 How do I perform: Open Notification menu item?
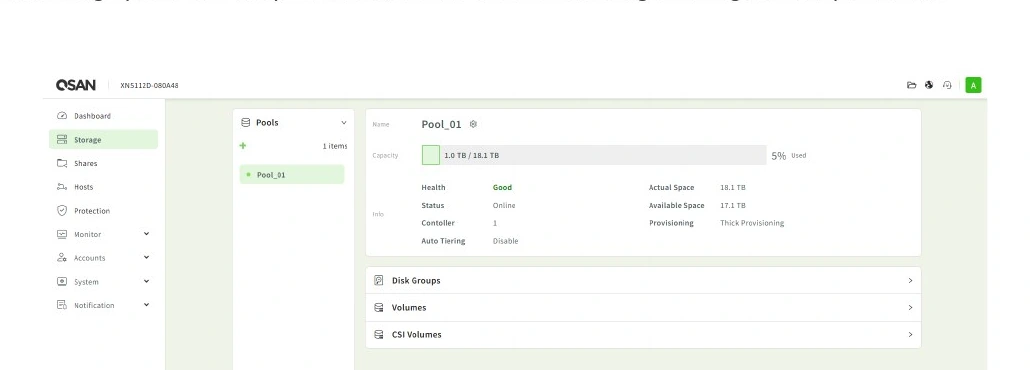103,305
